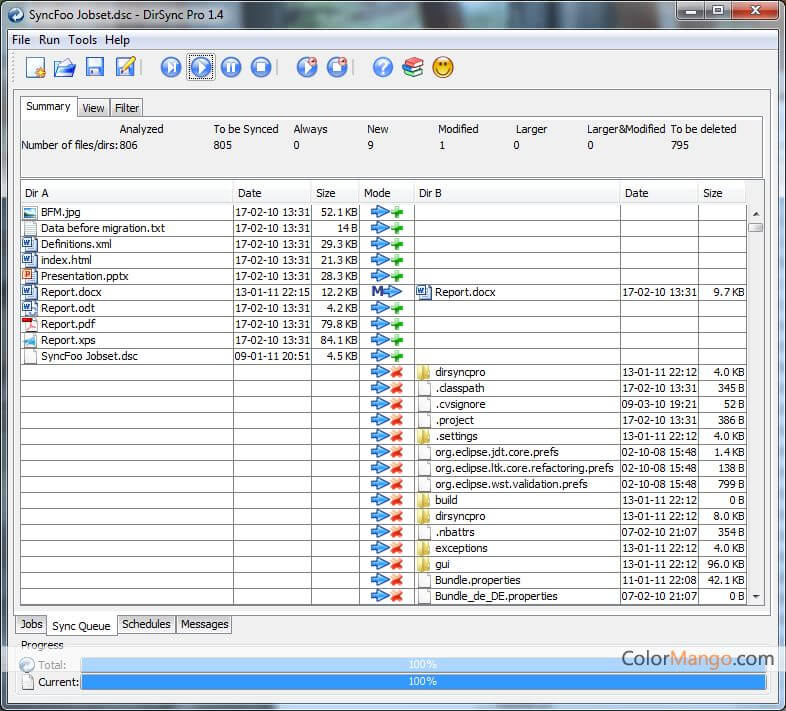Viewport: 786px width, 711px height.
Task: Click the copy-new mode icon for Report.pdf
Action: [387, 324]
